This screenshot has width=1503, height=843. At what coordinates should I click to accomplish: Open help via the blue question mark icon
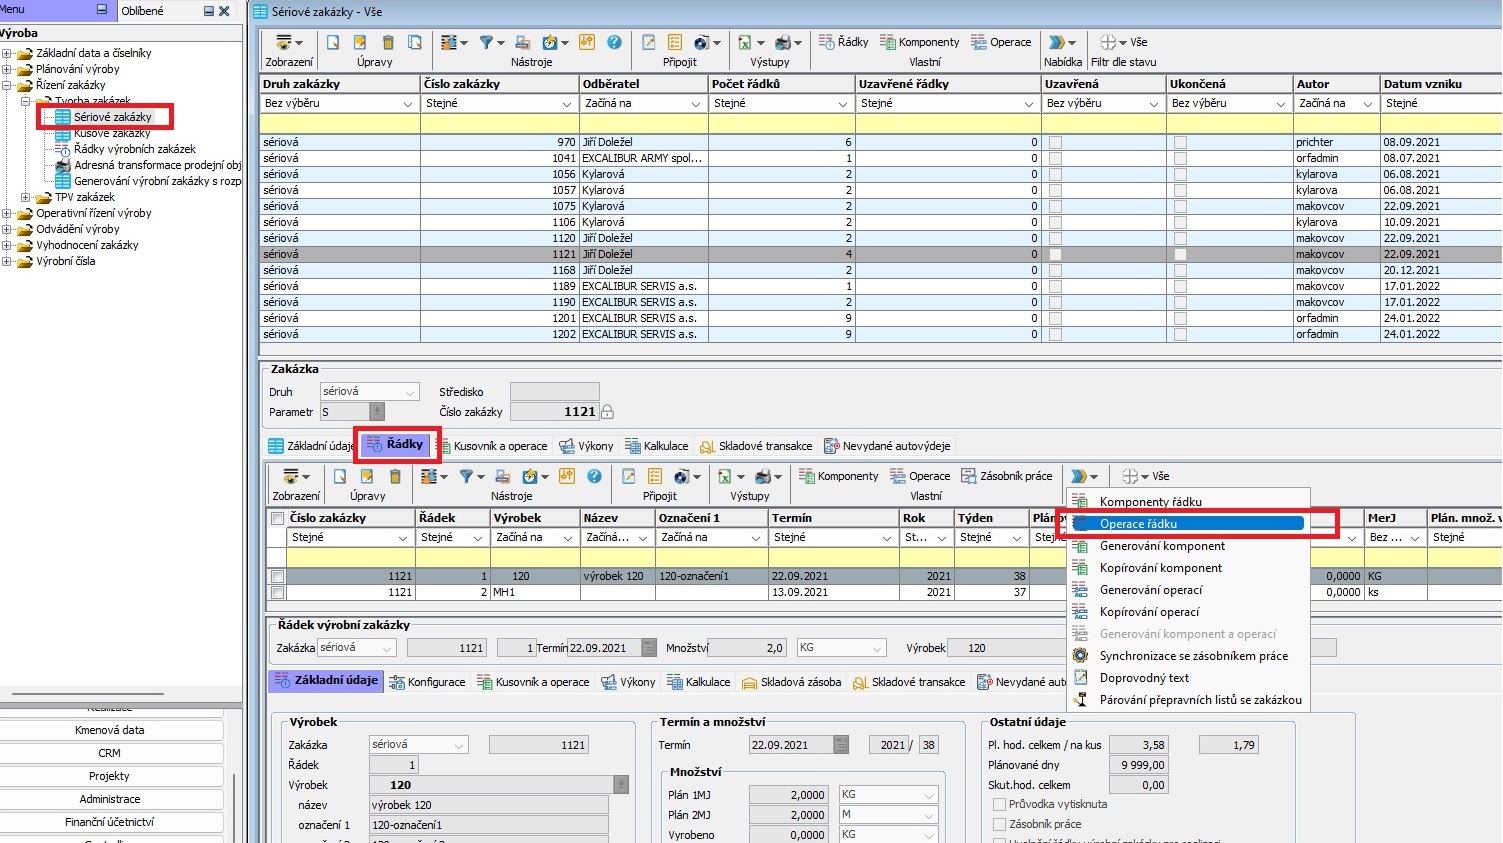pyautogui.click(x=614, y=42)
